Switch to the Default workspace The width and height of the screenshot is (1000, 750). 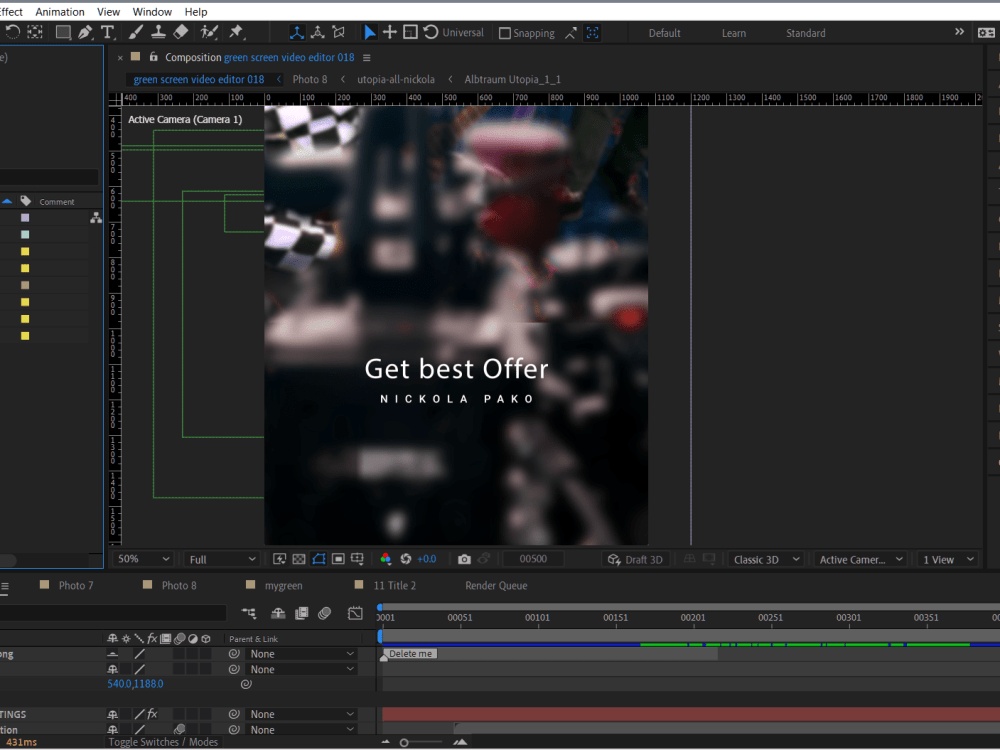(x=665, y=33)
